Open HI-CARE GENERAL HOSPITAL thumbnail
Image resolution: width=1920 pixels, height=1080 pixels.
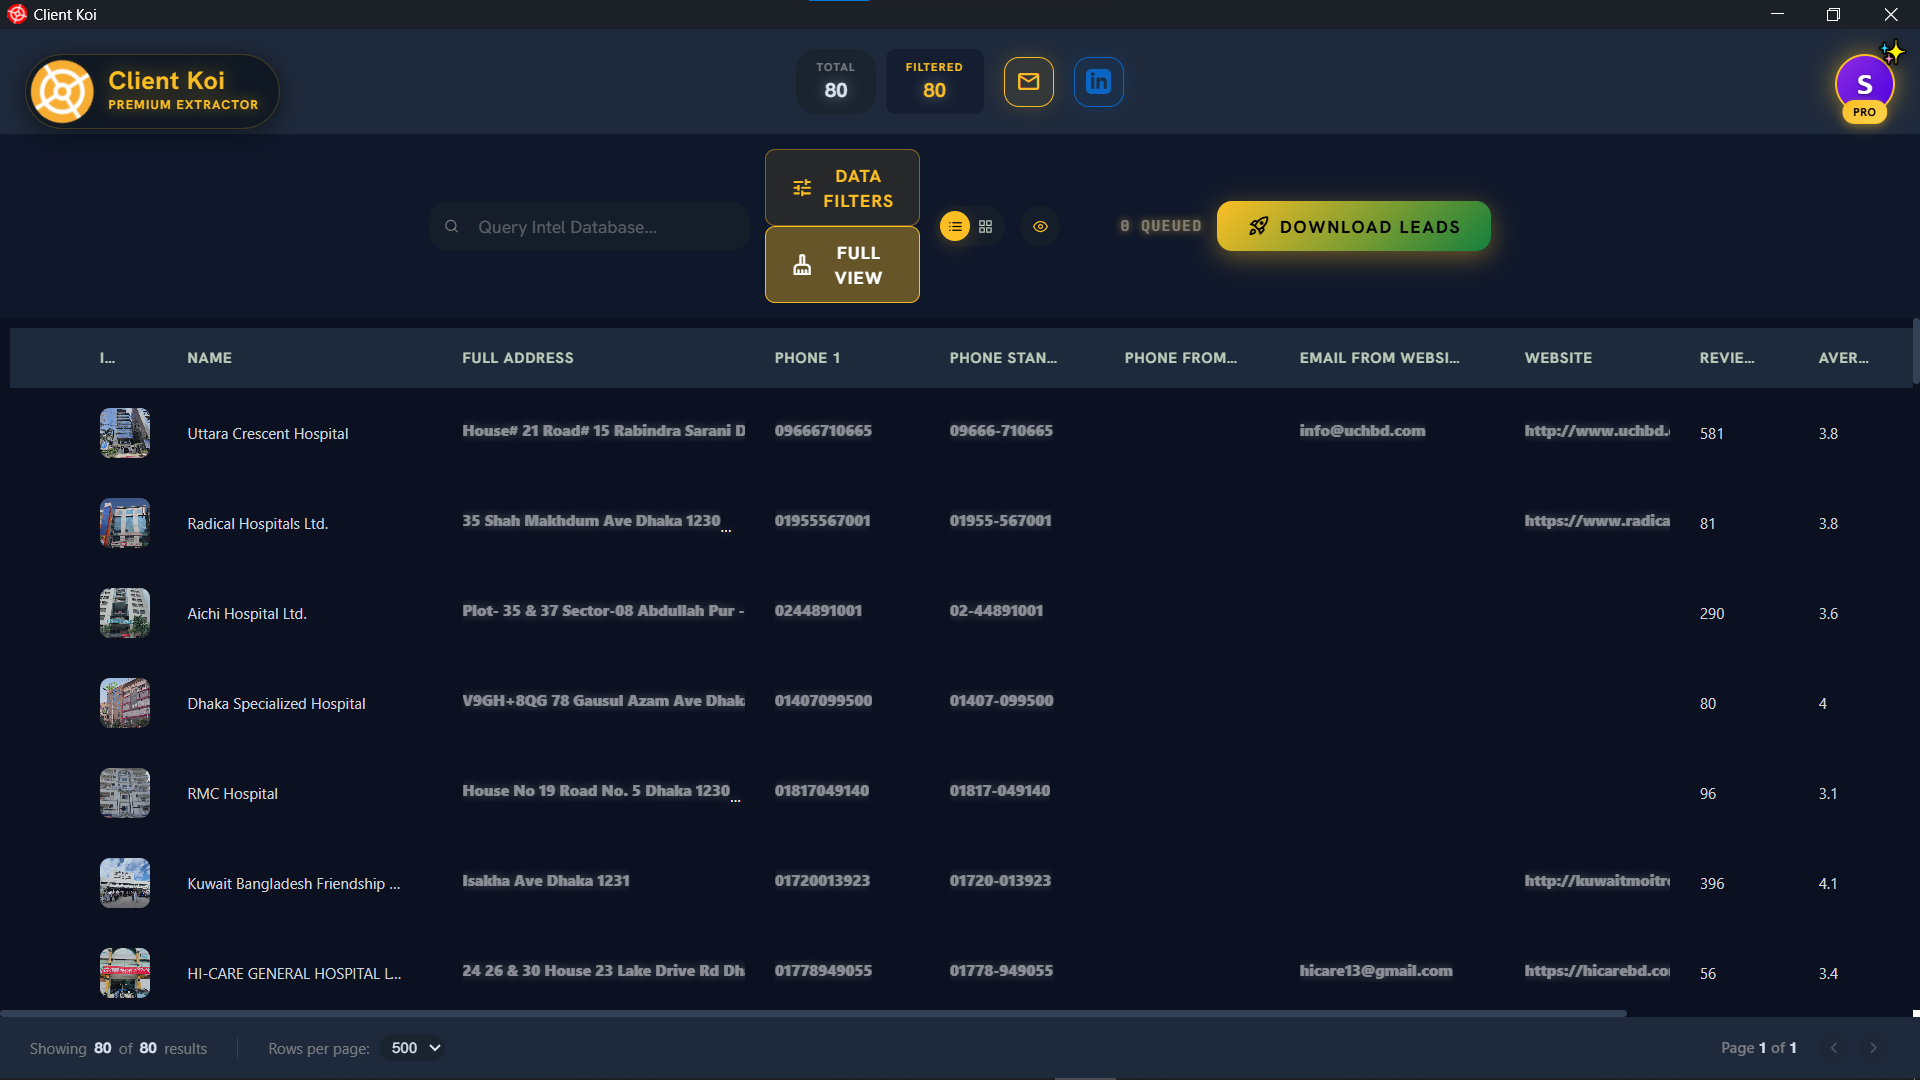pyautogui.click(x=125, y=973)
